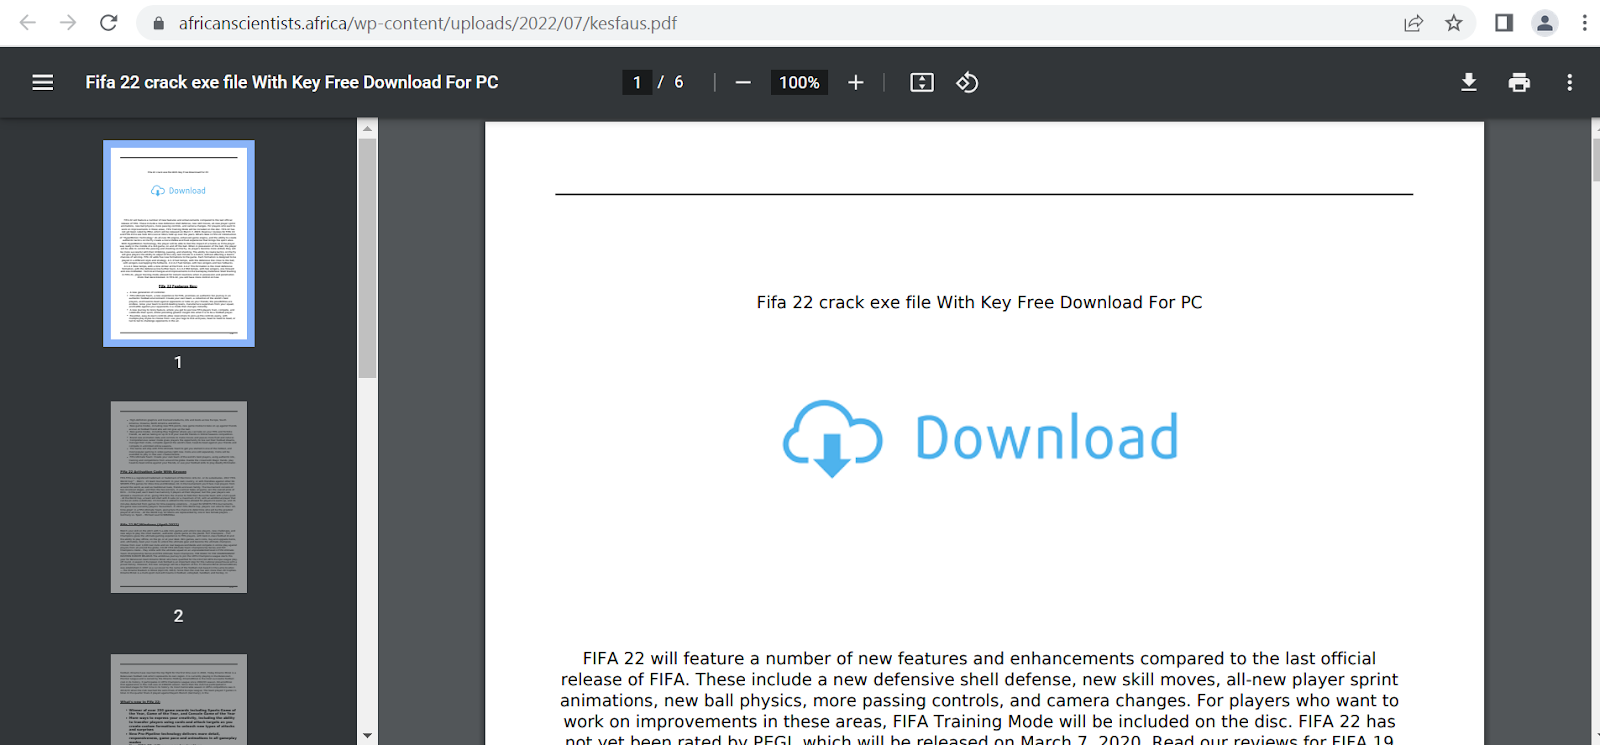Click the cloud download icon in the document
Image resolution: width=1600 pixels, height=745 pixels.
832,438
